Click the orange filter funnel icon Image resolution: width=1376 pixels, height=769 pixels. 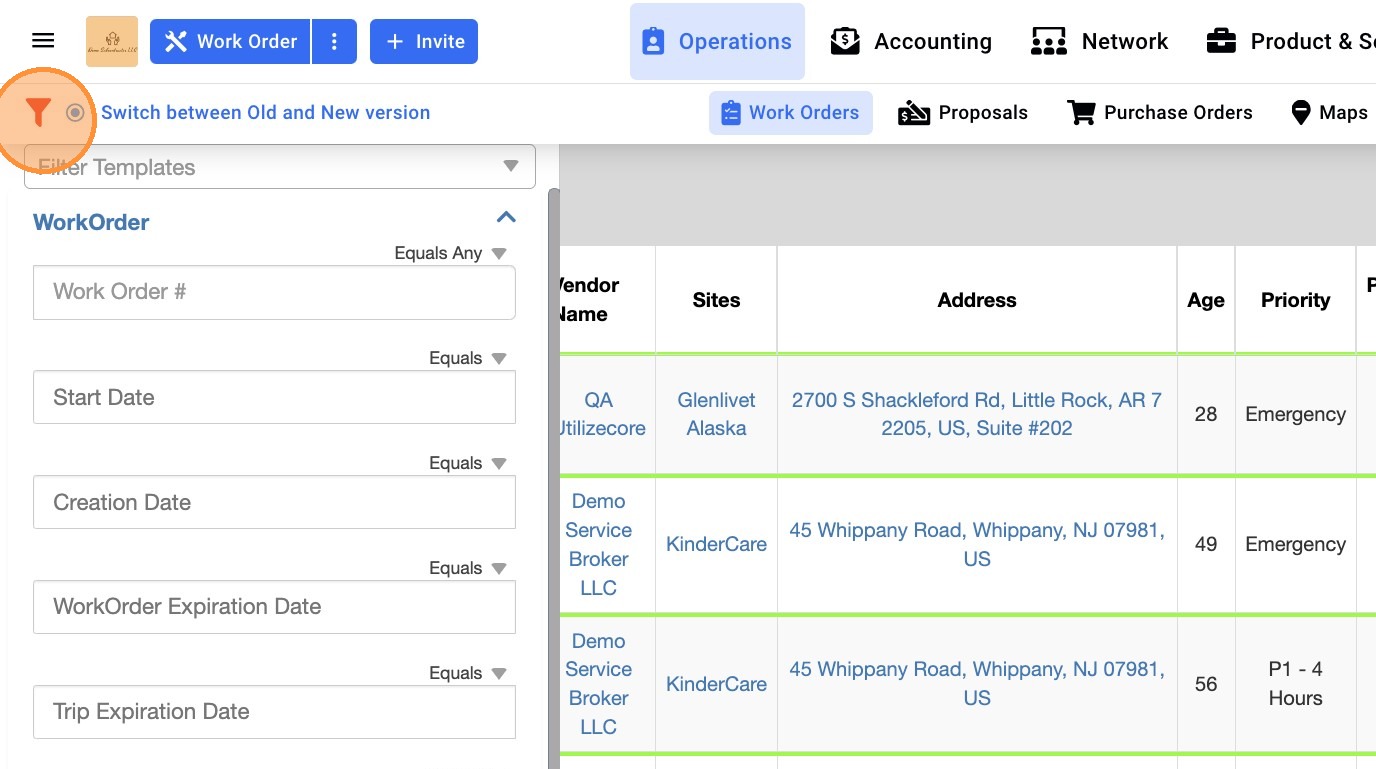point(38,113)
